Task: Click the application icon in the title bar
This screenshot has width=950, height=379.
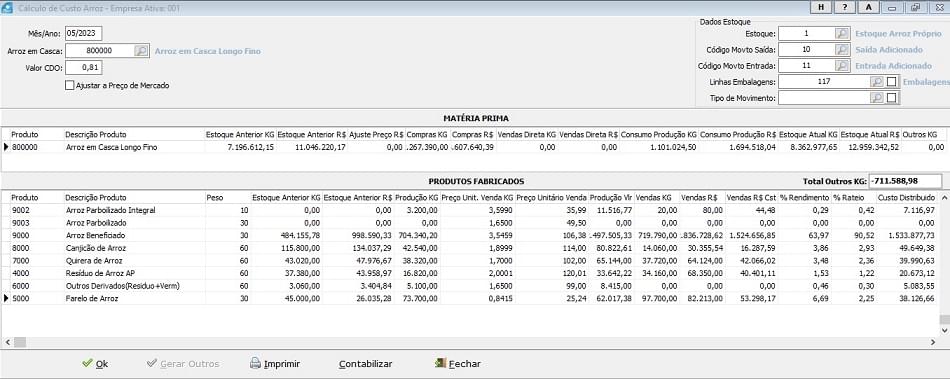Action: pyautogui.click(x=7, y=8)
